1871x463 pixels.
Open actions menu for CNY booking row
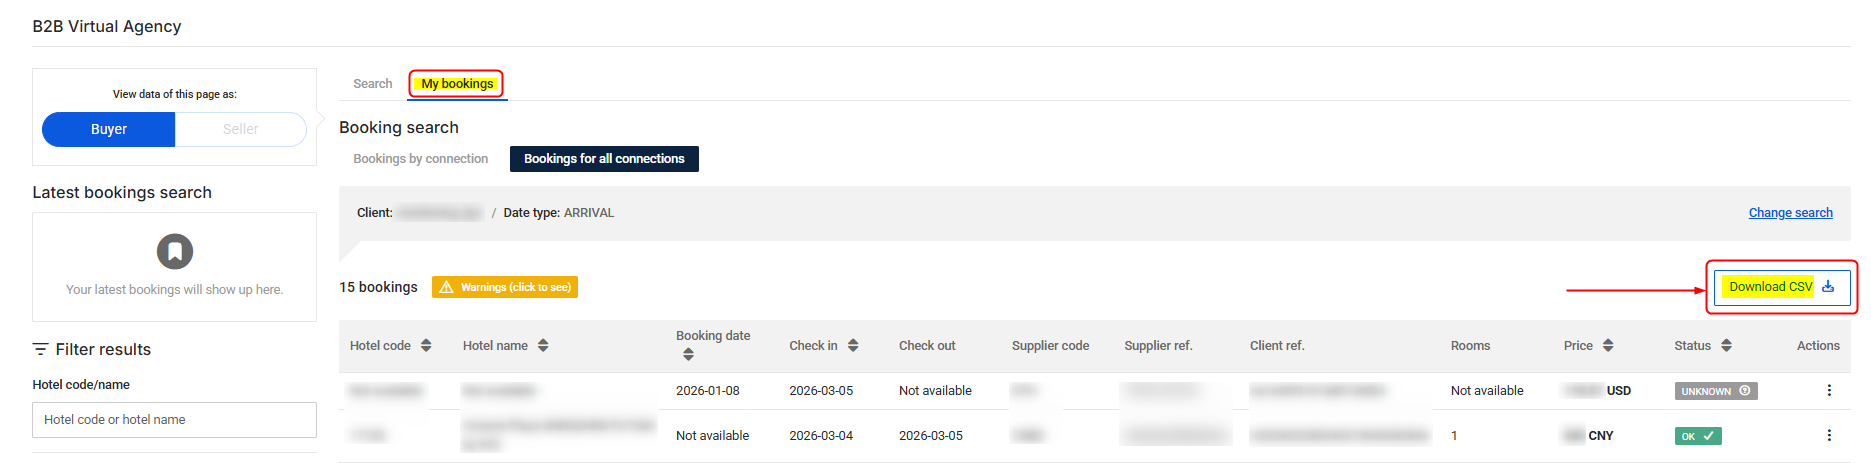pos(1829,436)
